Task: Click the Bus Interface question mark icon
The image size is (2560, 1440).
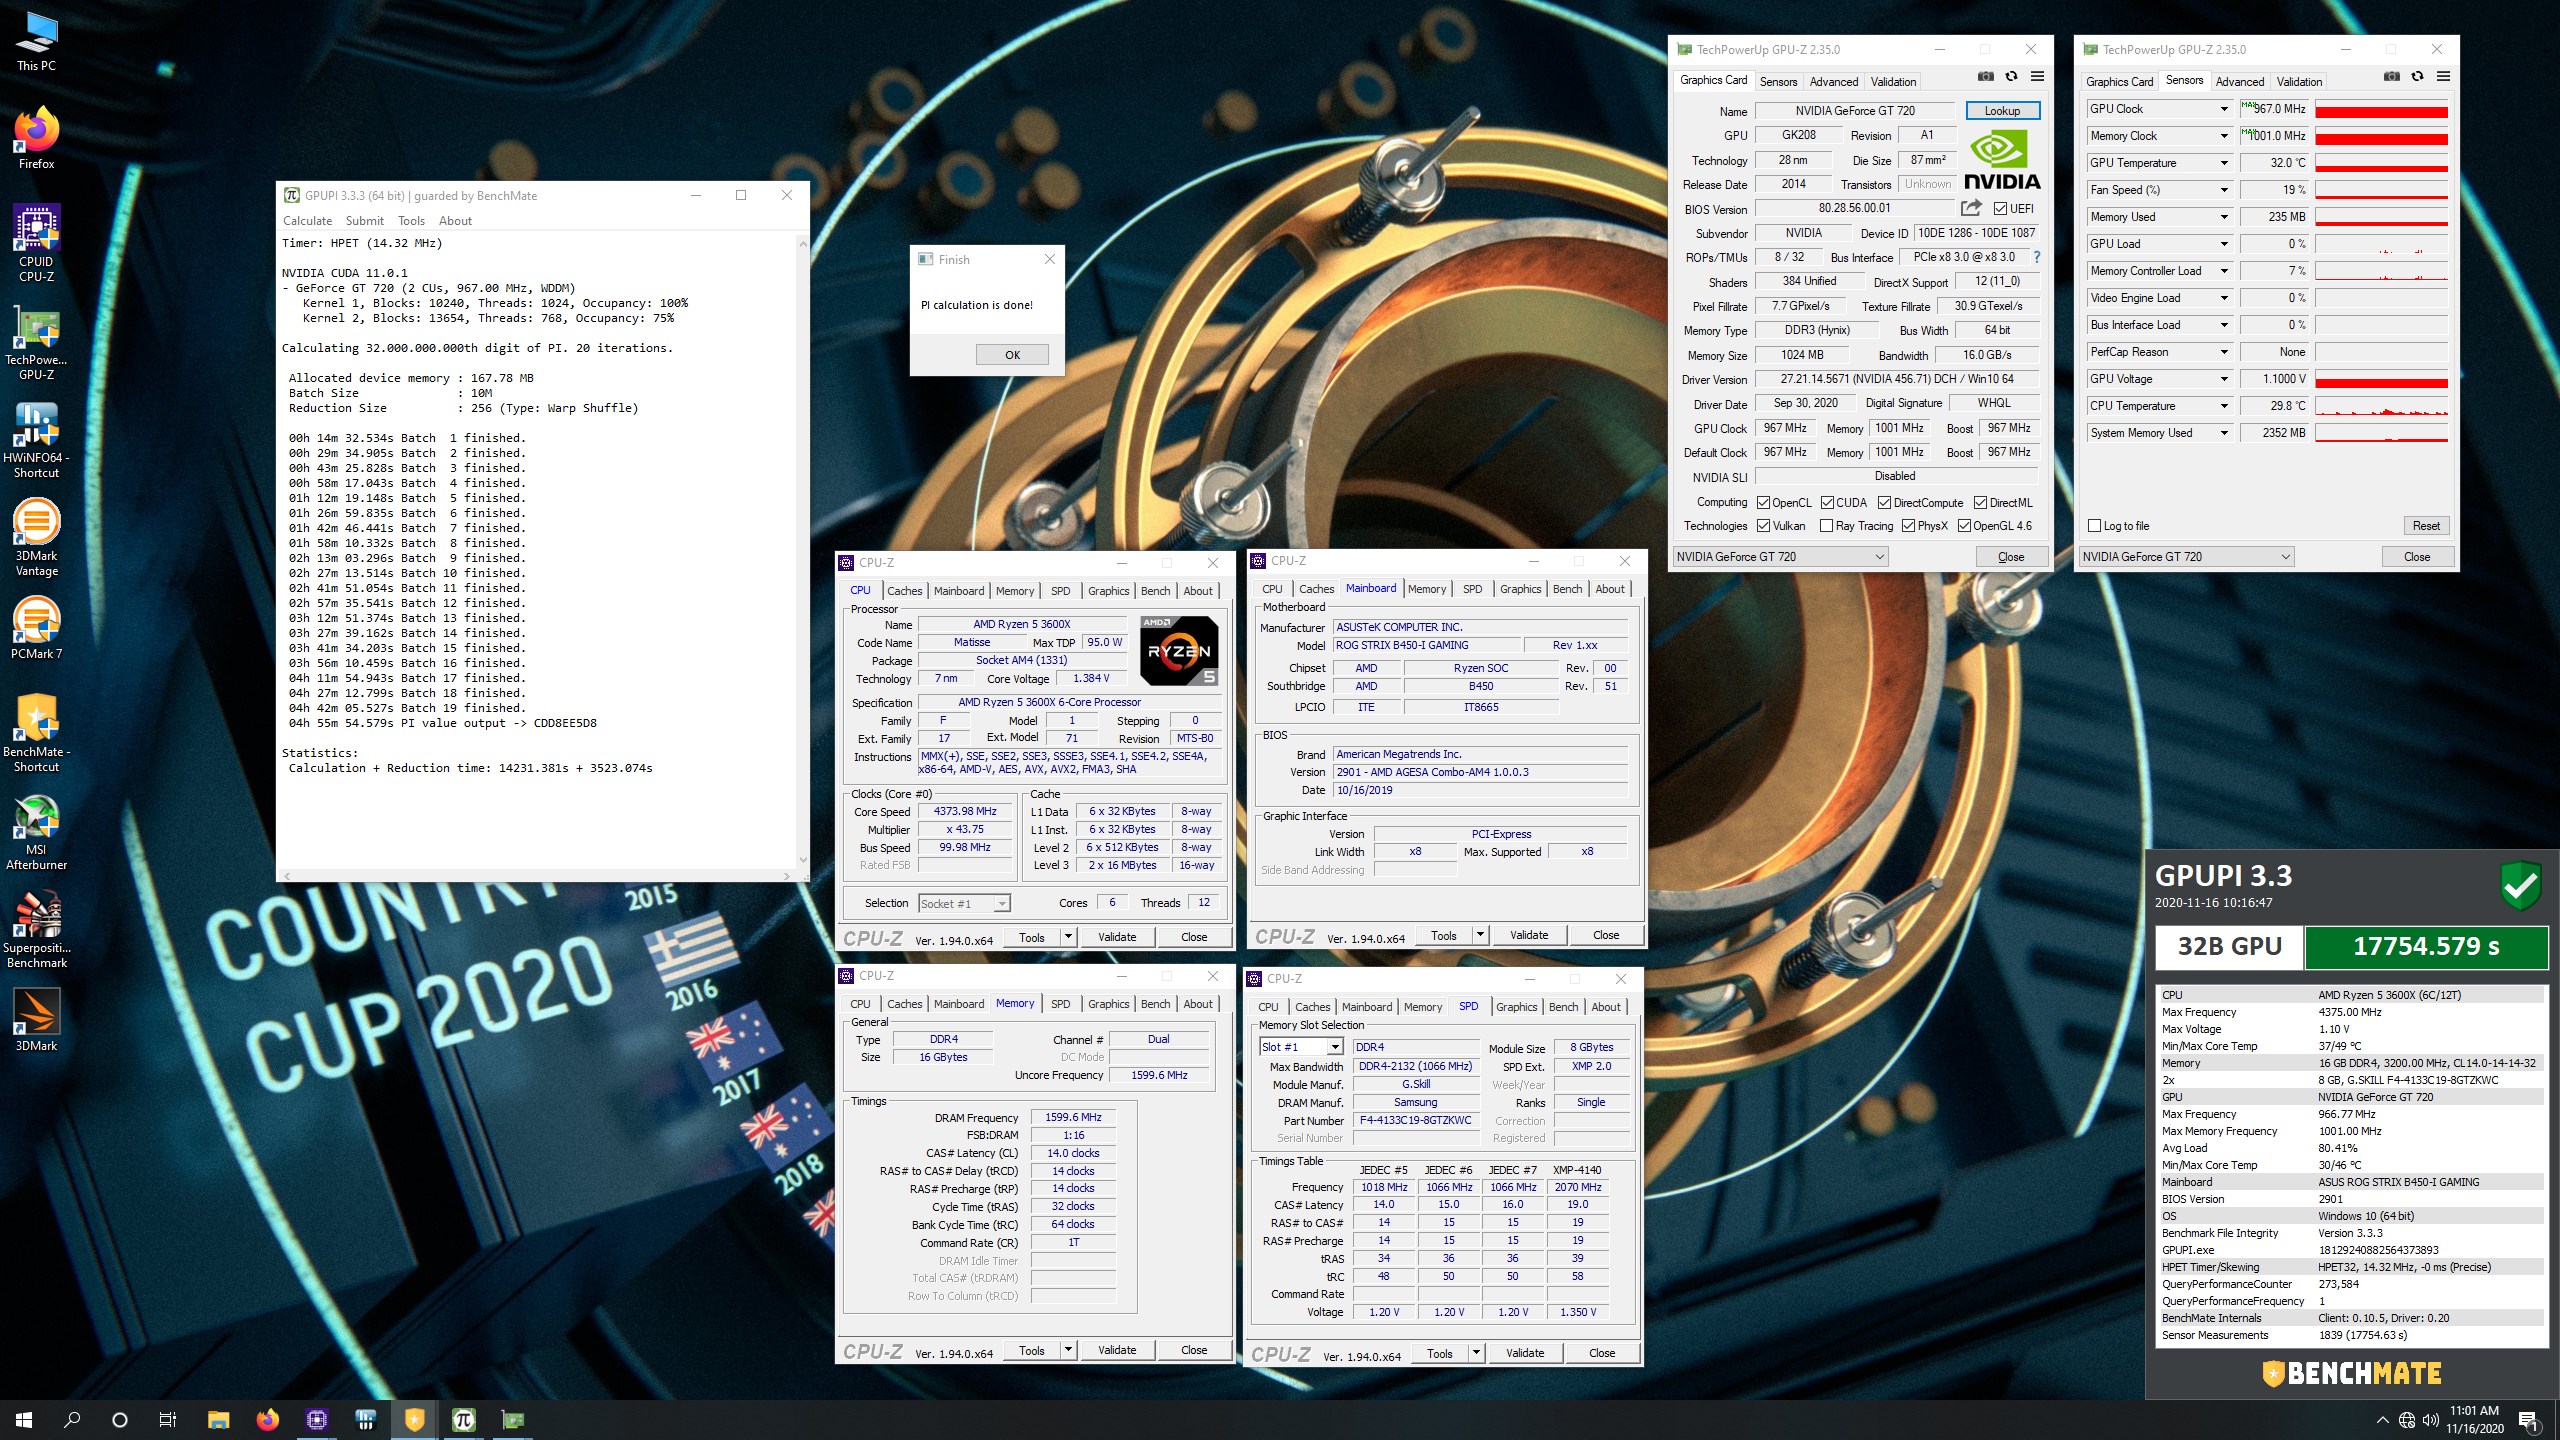Action: click(2036, 257)
